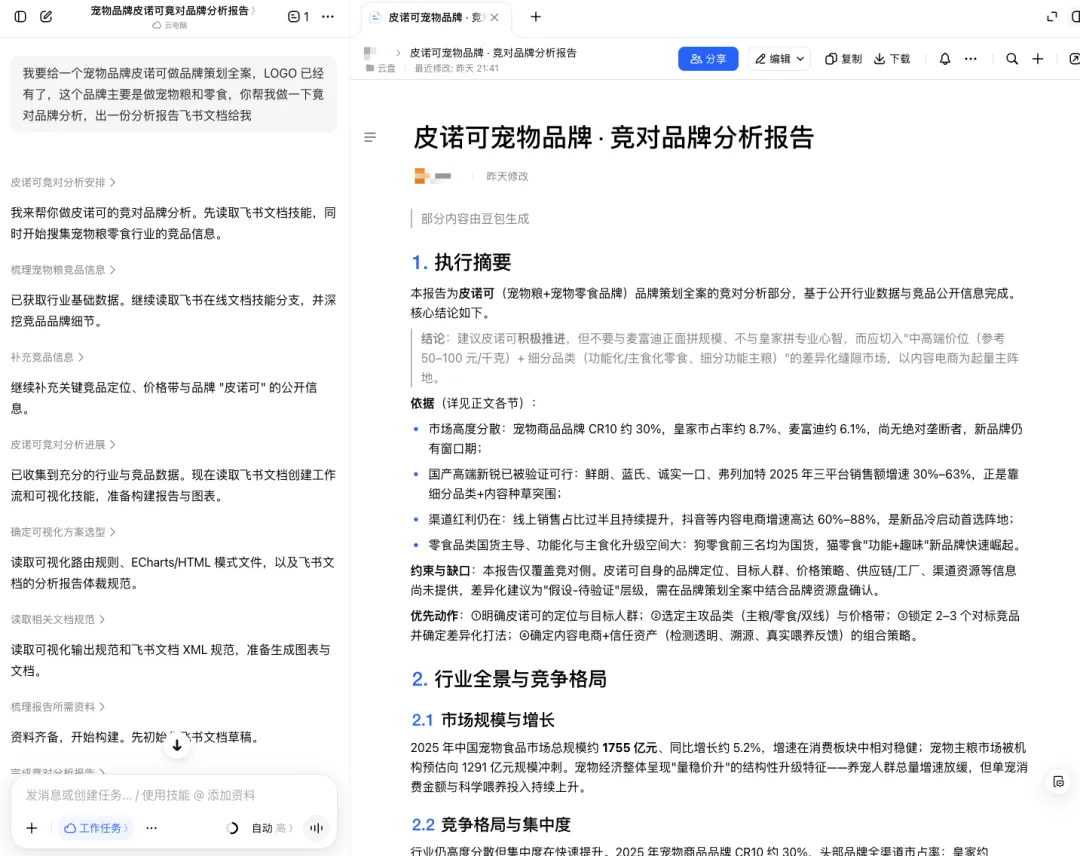Start a new chat with the compose icon
1080x856 pixels.
click(x=46, y=17)
